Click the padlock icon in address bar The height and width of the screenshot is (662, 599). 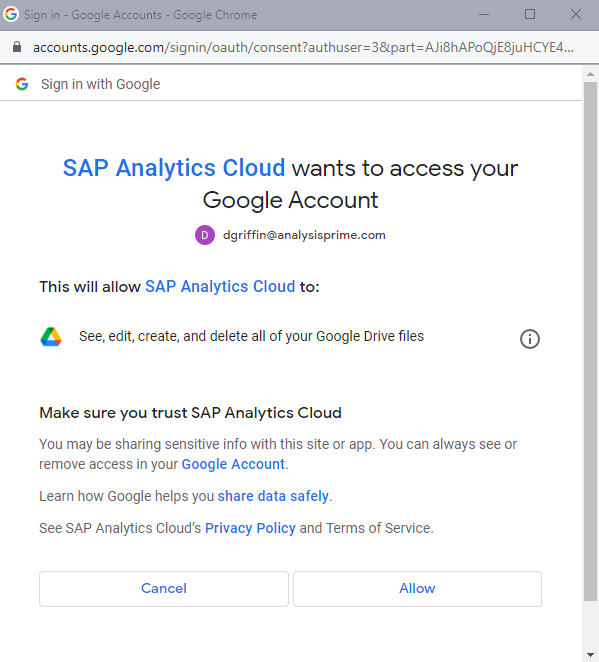(17, 47)
